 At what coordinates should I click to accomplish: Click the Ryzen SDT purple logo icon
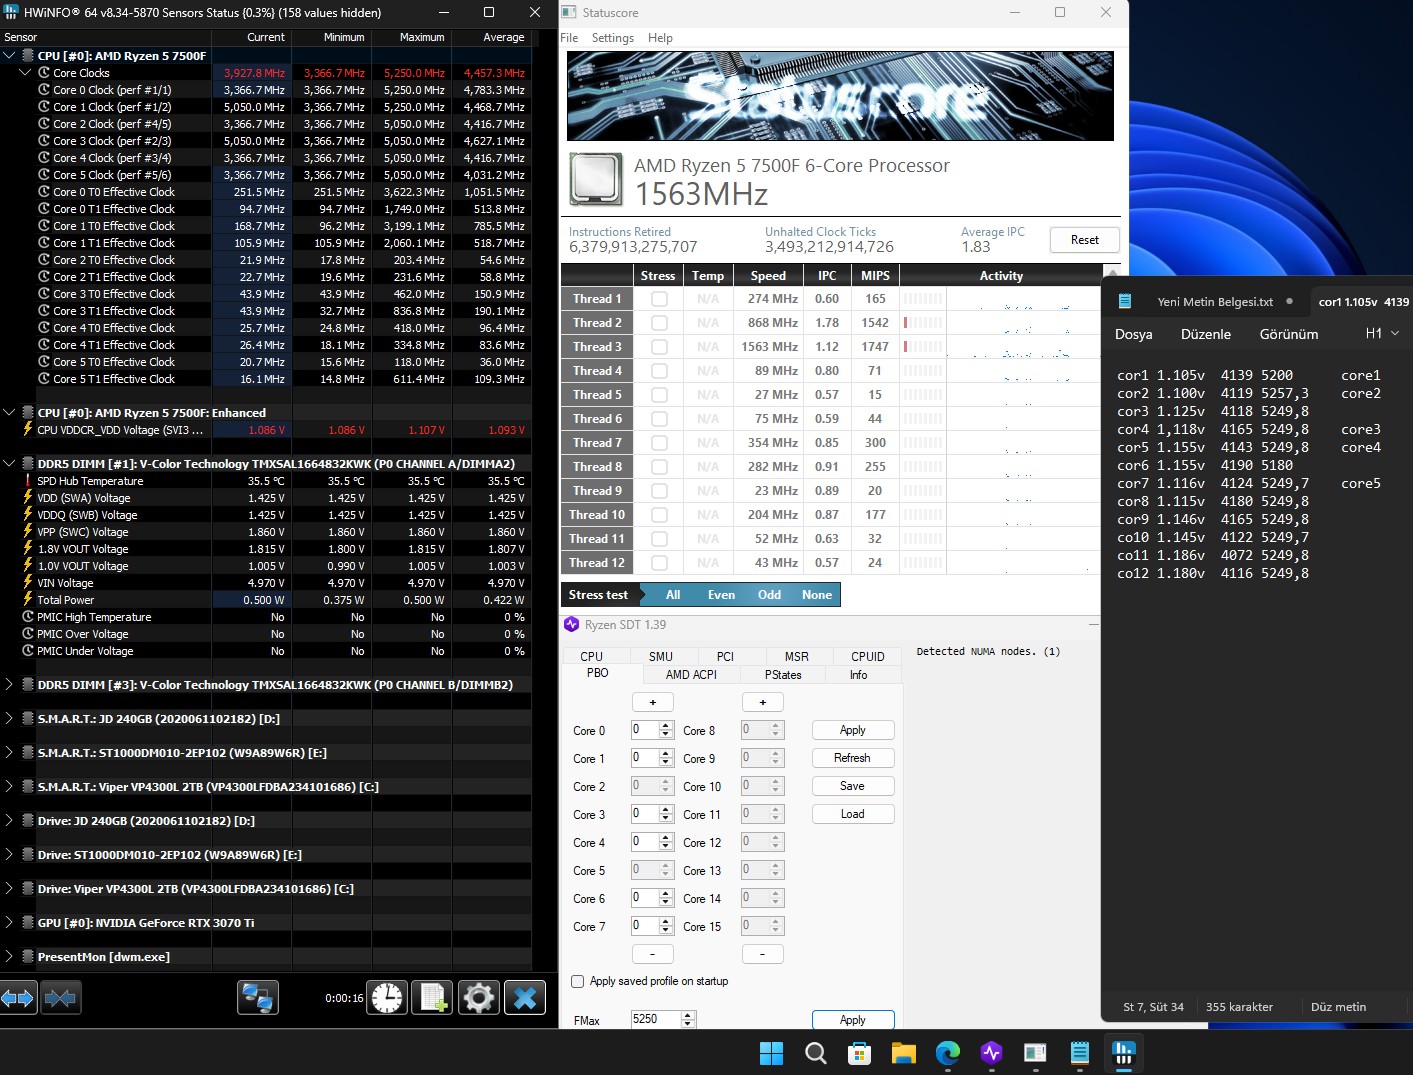pos(572,624)
